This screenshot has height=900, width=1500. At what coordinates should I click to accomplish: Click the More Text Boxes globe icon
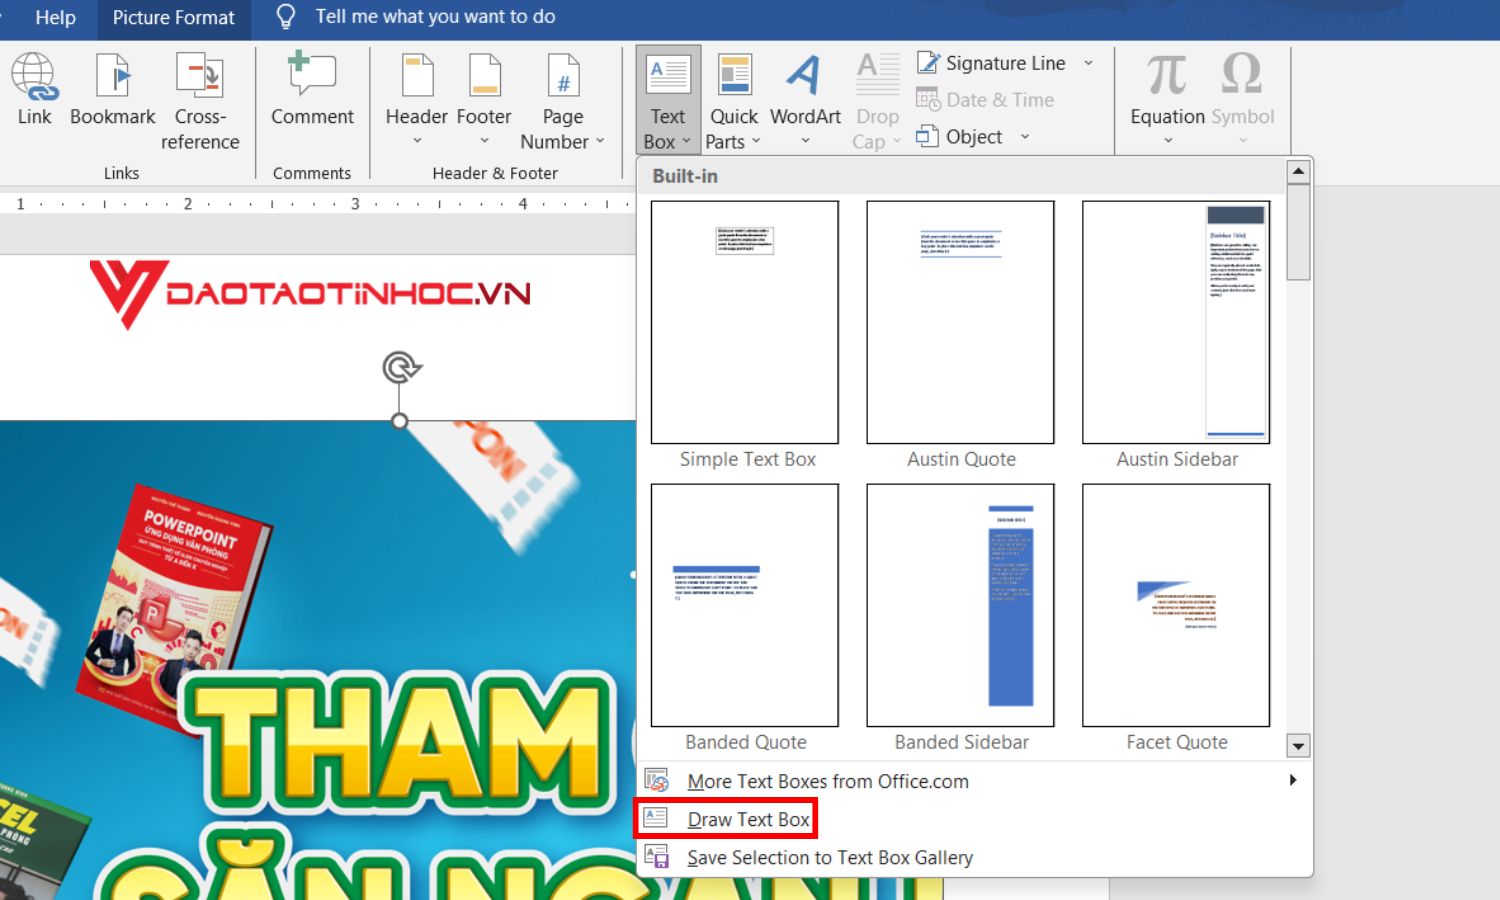656,780
